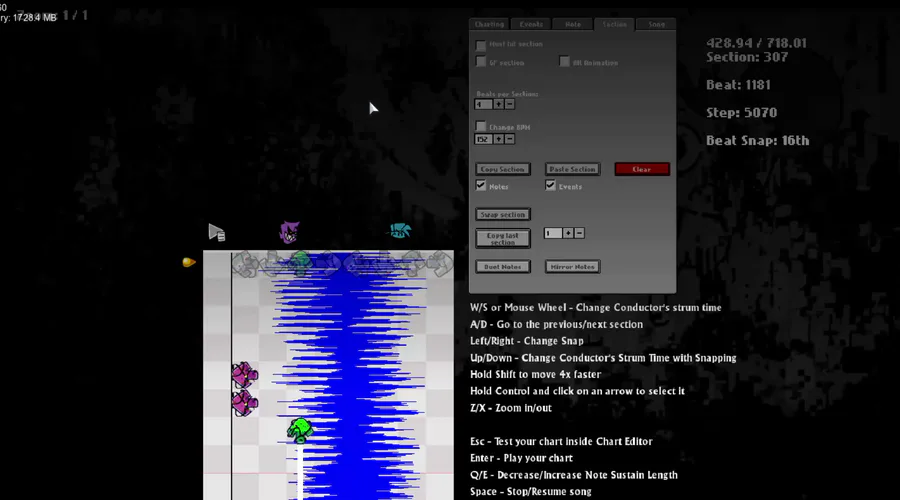900x500 pixels.
Task: Decrease the BPM value with minus
Action: pyautogui.click(x=509, y=139)
